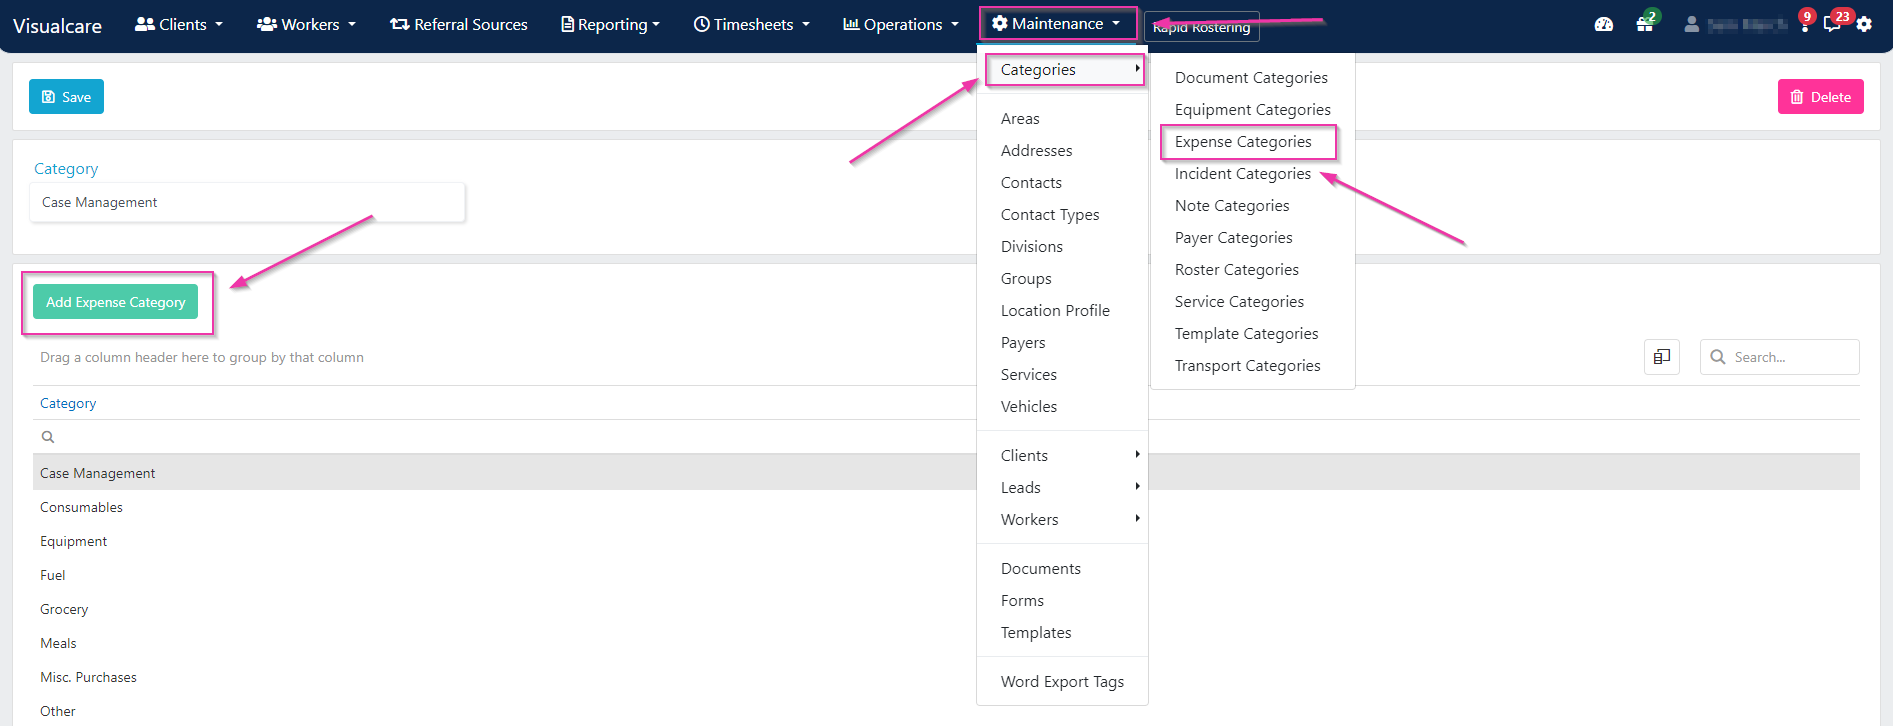1893x726 pixels.
Task: Select Documents menu item
Action: (1041, 568)
